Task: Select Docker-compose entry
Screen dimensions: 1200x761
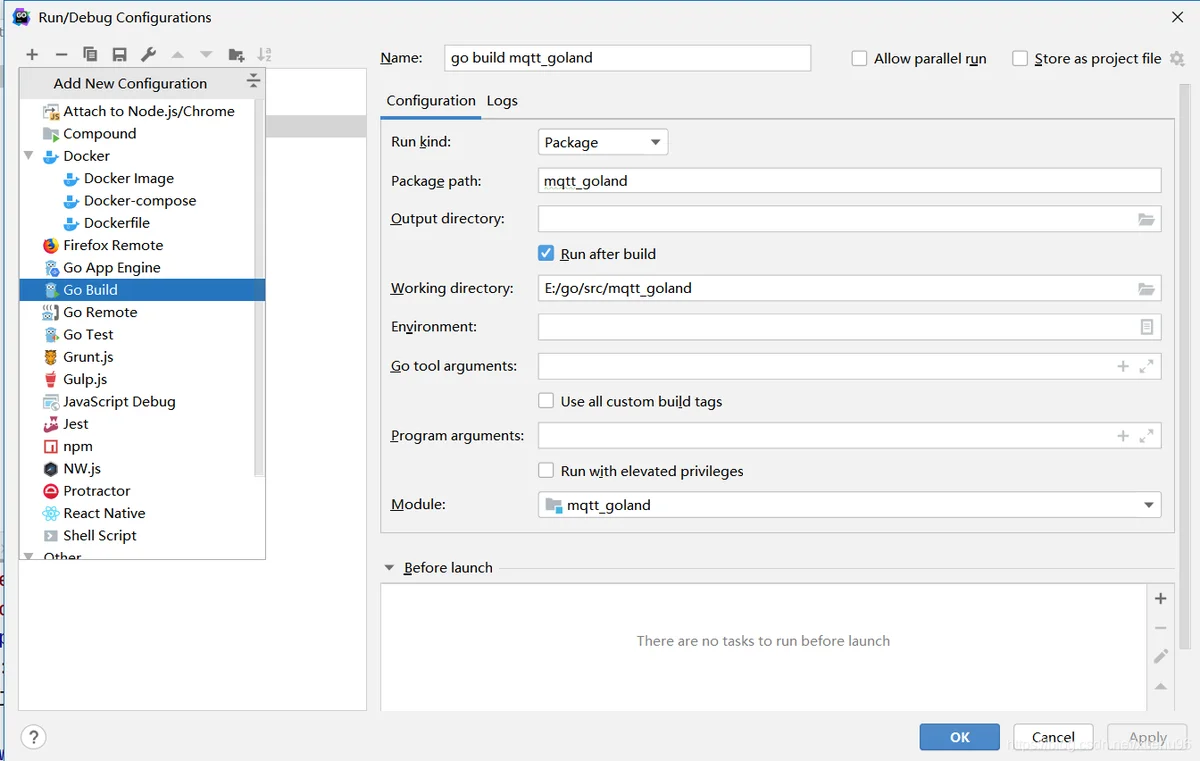Action: 142,200
